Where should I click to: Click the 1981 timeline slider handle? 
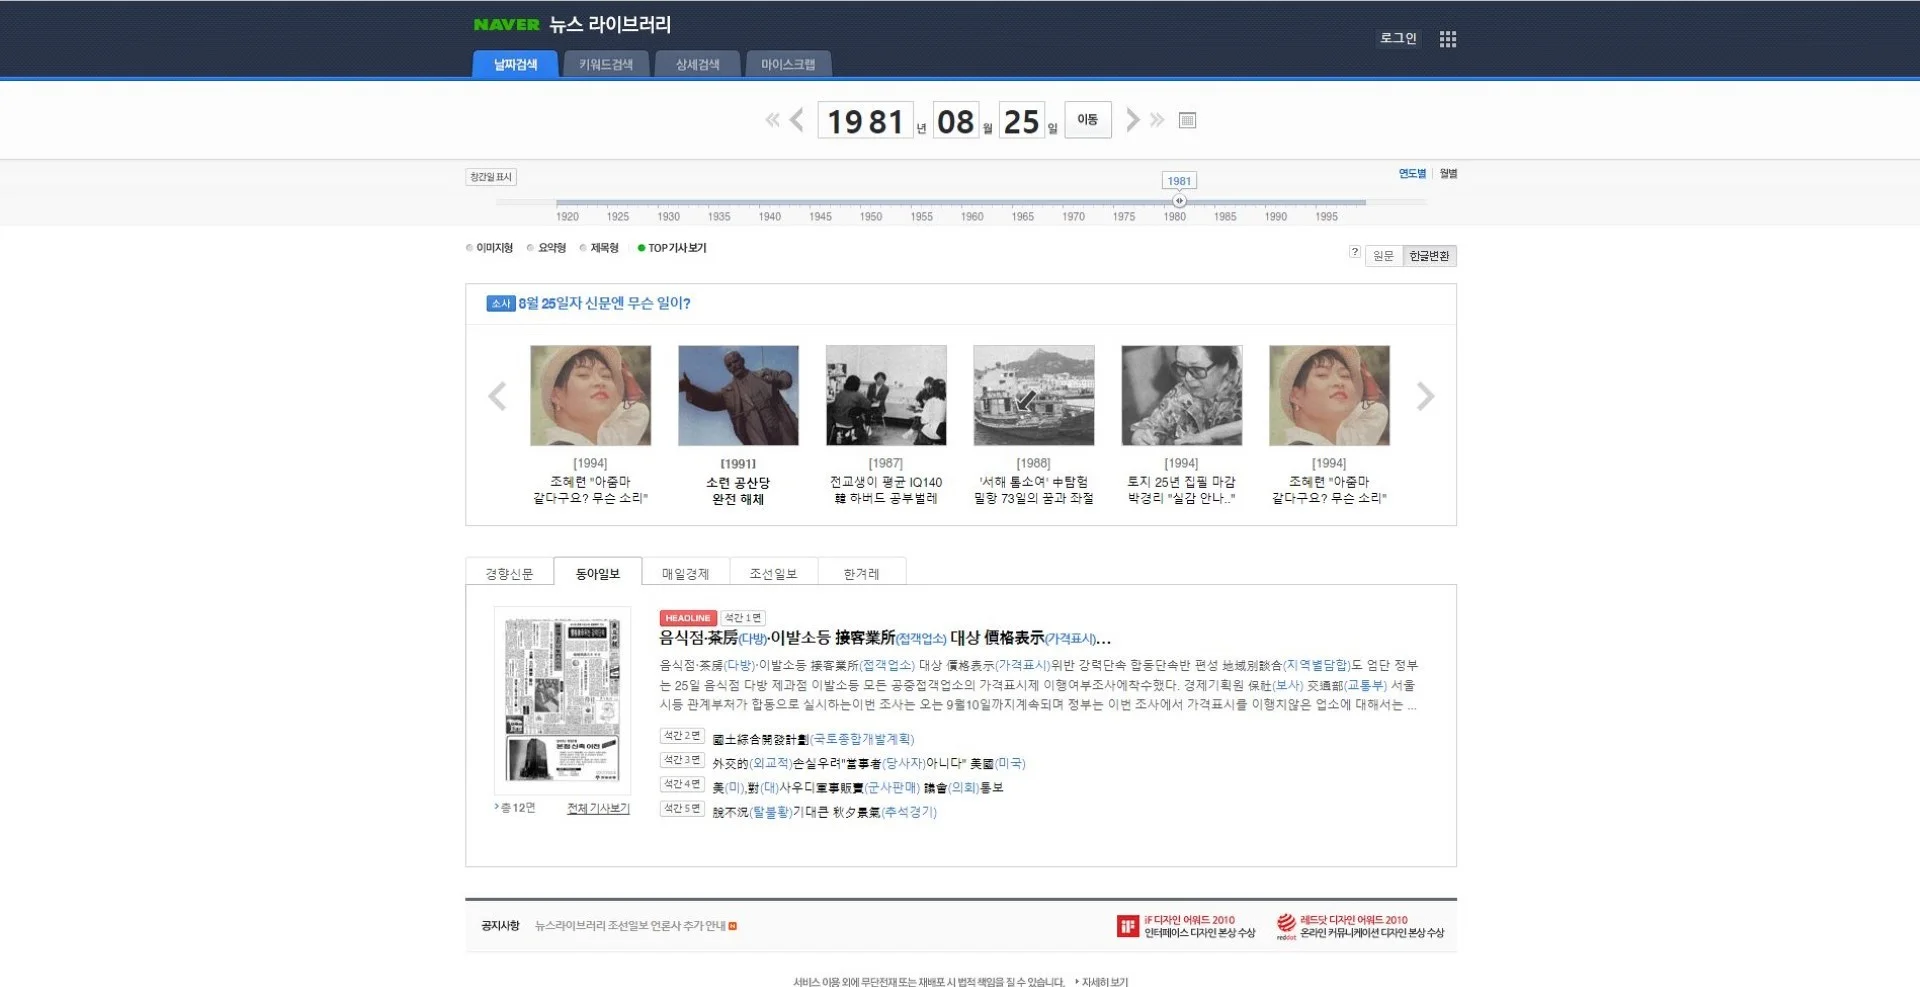(1179, 201)
